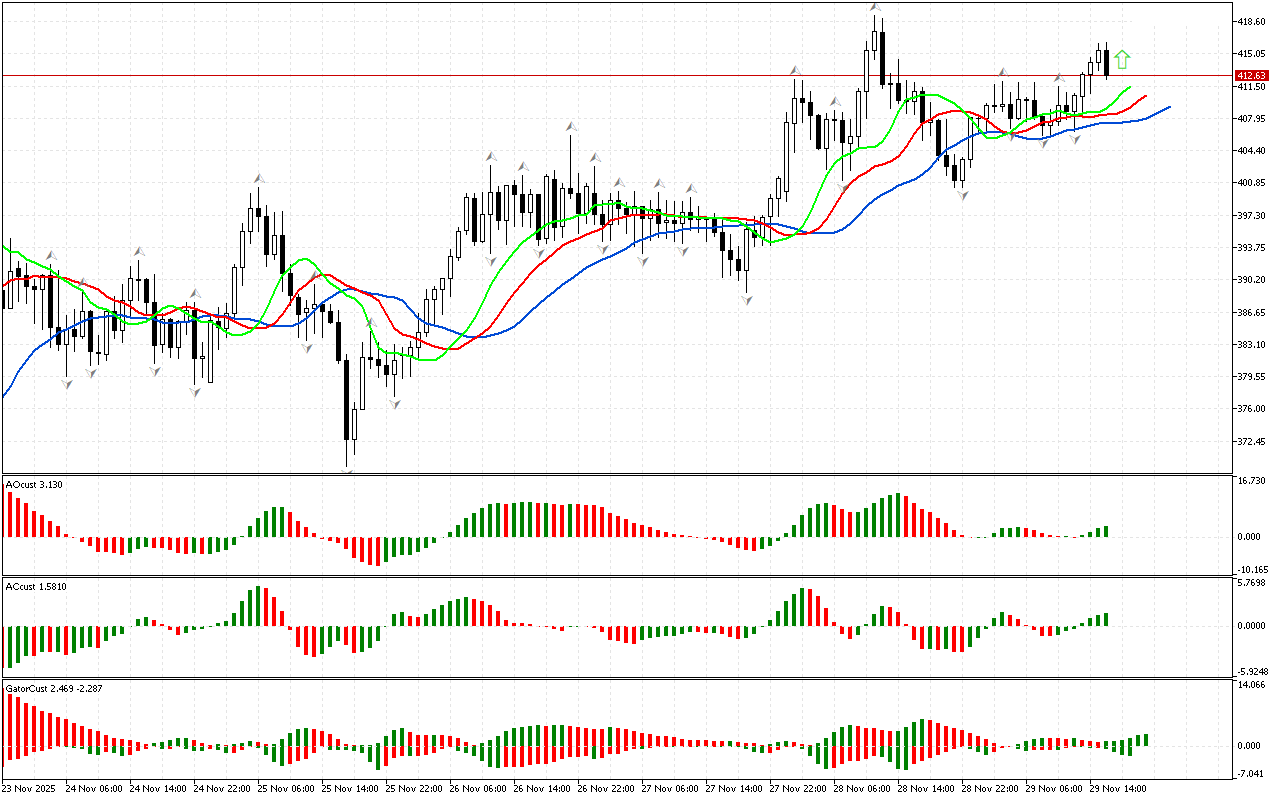This screenshot has width=1280, height=800.
Task: Click the fractal arrow above the highest candle
Action: (x=875, y=8)
